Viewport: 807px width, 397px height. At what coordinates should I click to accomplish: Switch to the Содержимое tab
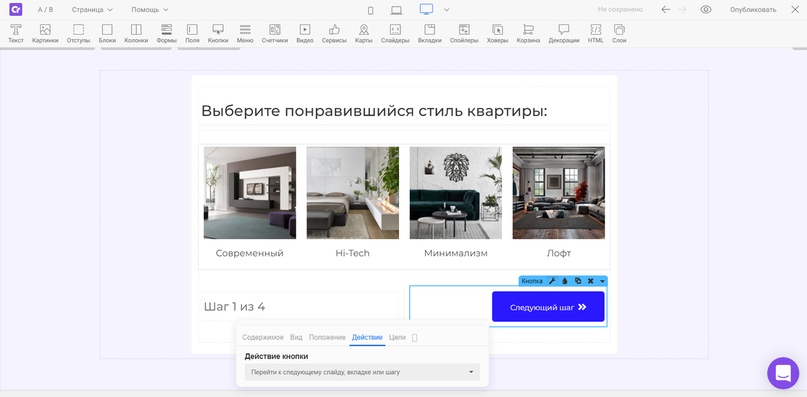point(263,337)
